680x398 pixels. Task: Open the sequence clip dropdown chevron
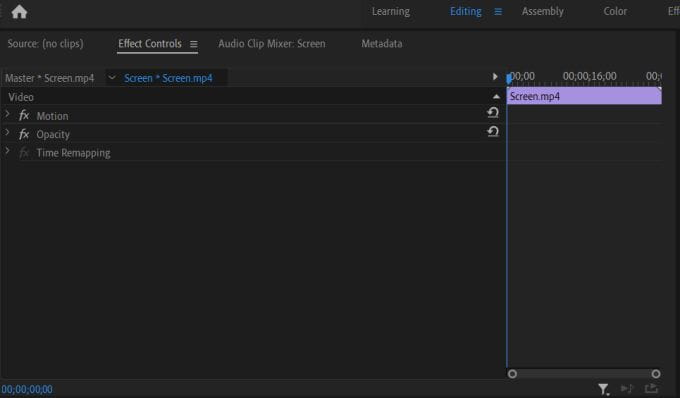(x=112, y=78)
